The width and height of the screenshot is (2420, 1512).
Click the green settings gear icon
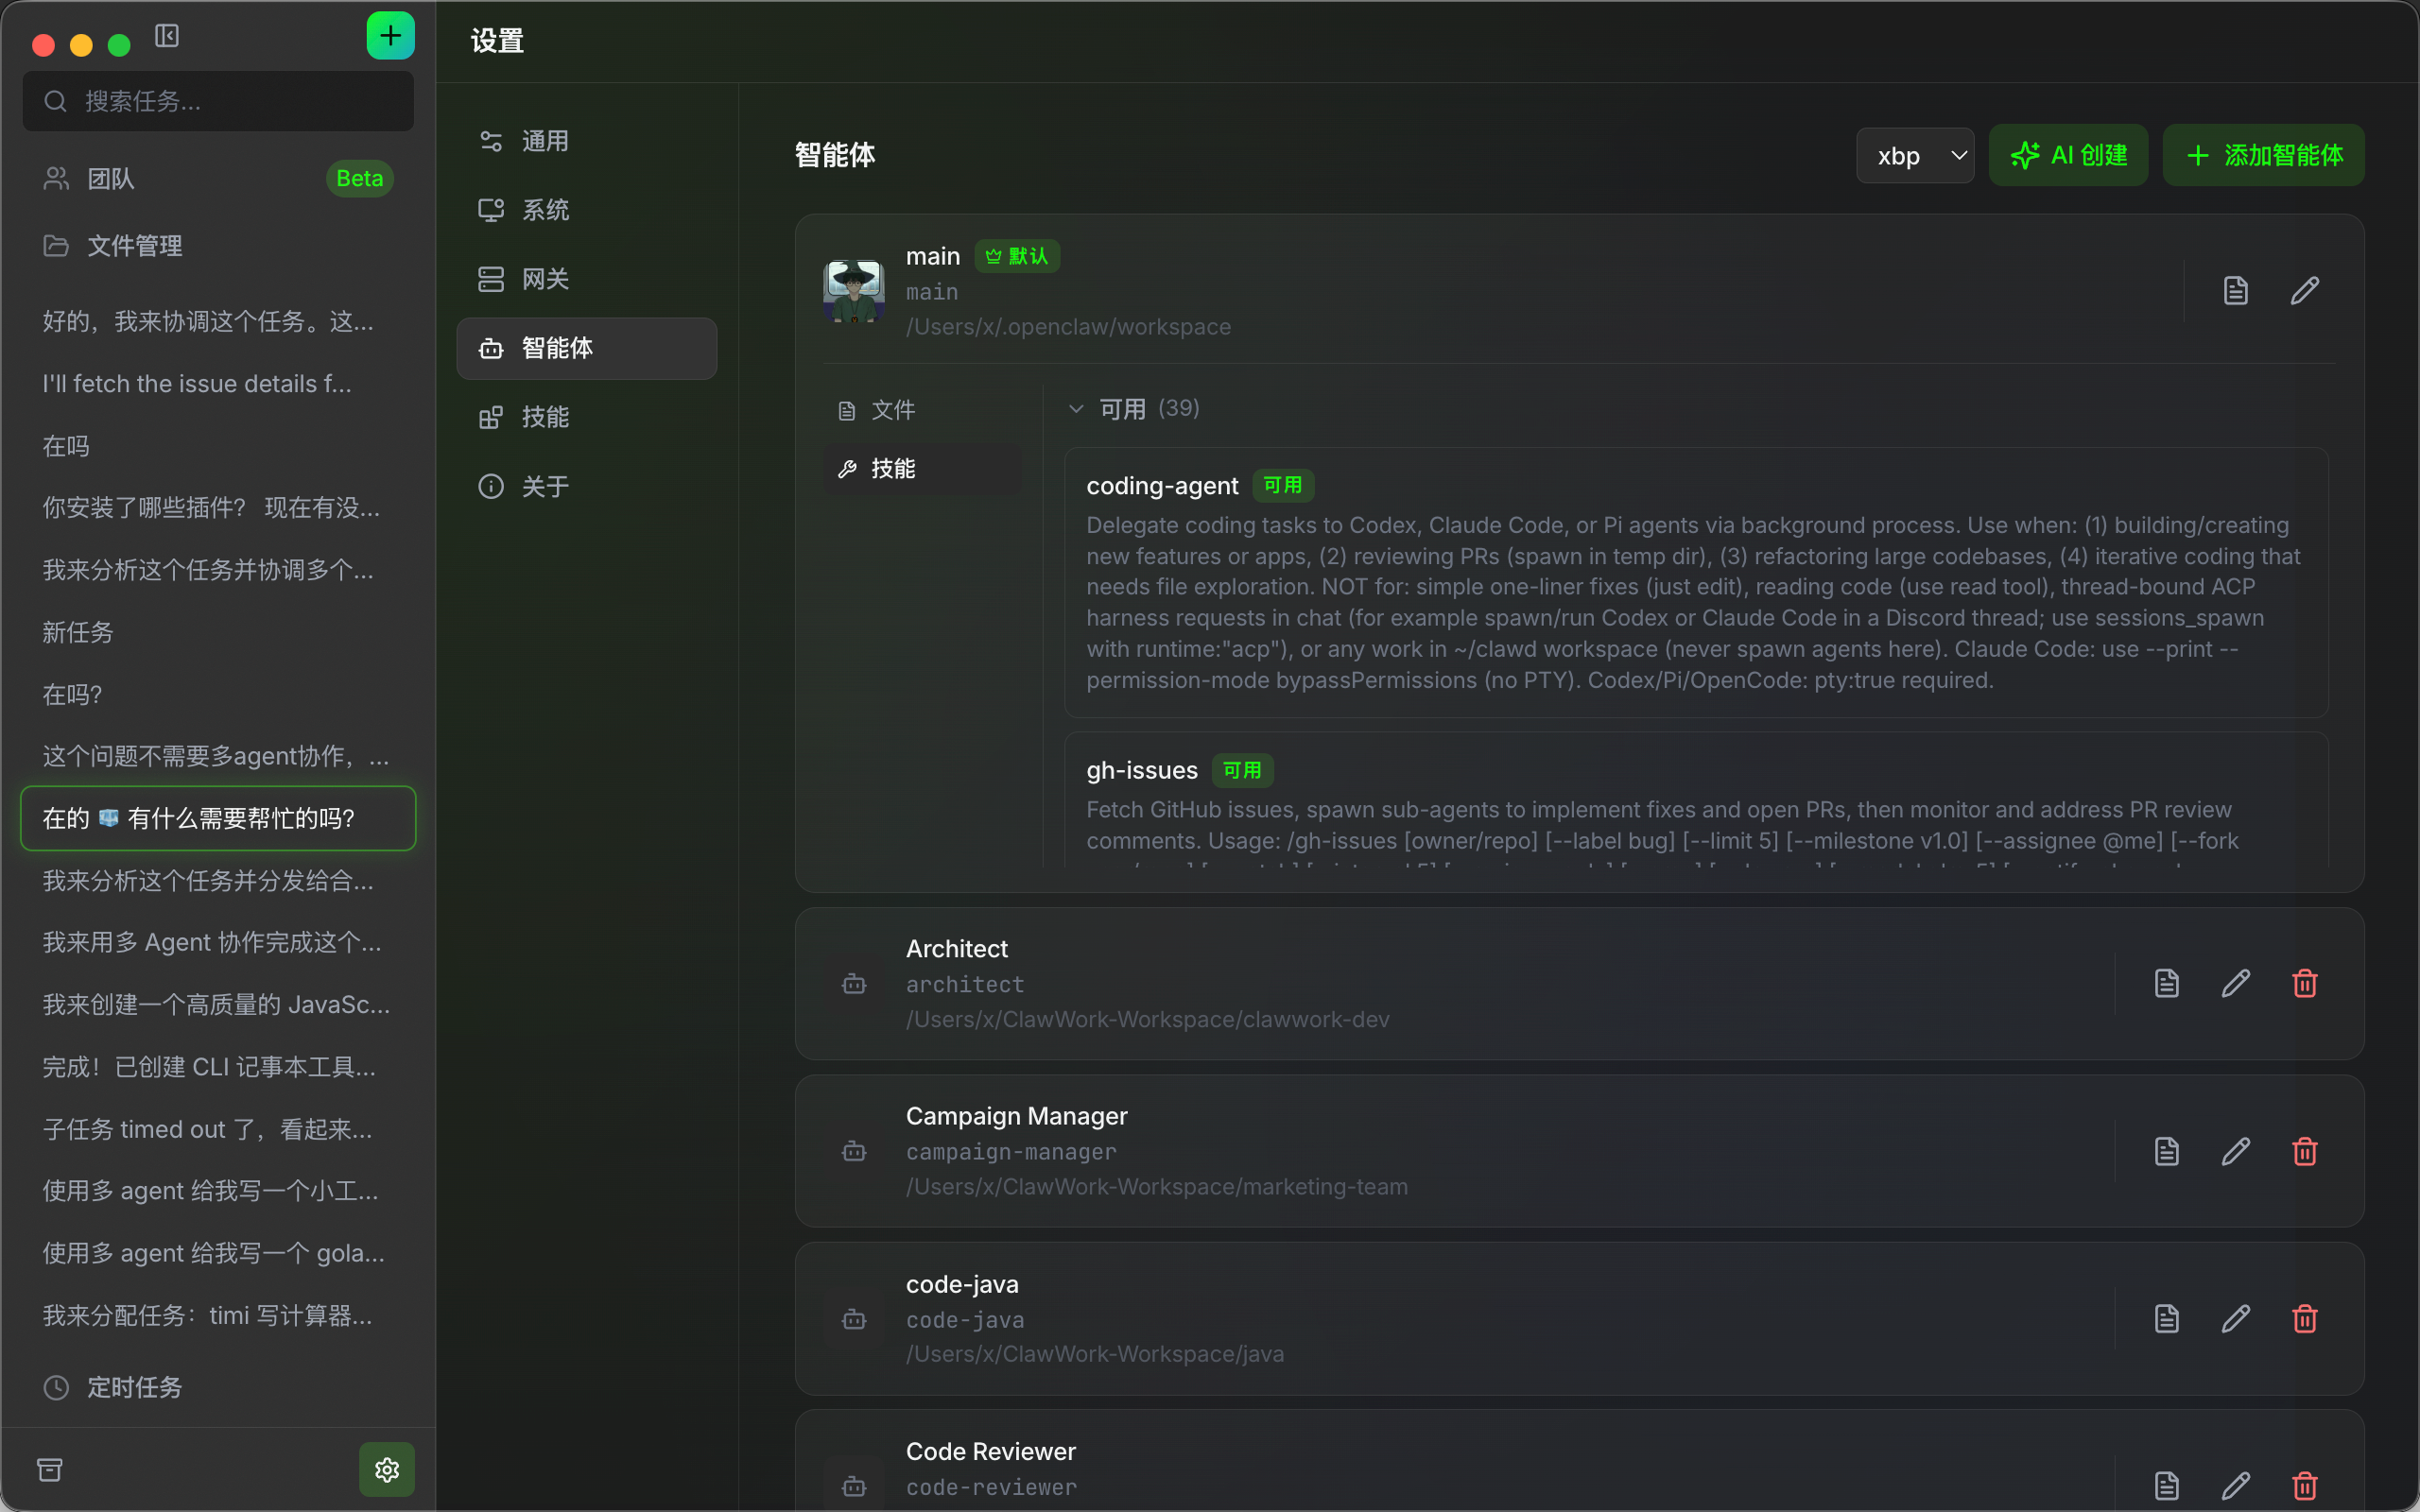(x=387, y=1469)
